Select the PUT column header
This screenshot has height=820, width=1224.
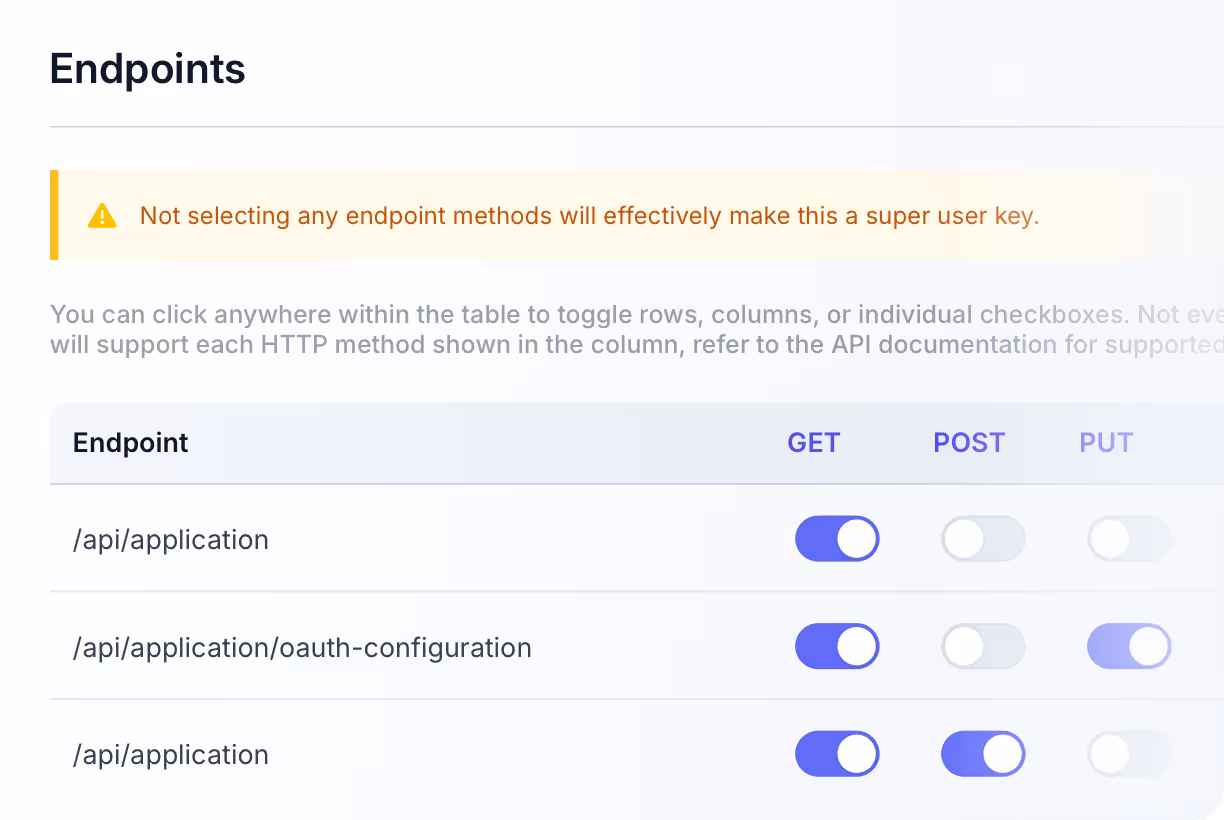pos(1105,442)
